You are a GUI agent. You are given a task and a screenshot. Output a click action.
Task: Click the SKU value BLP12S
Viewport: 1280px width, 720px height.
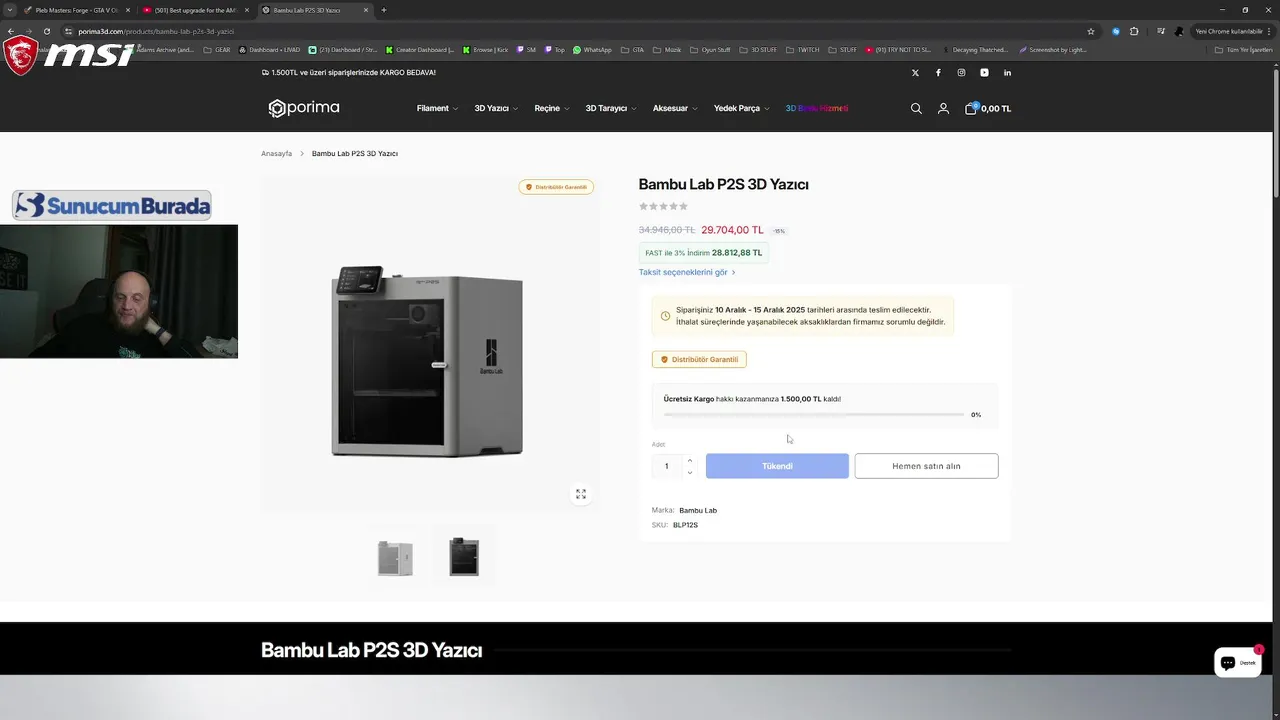click(x=685, y=525)
